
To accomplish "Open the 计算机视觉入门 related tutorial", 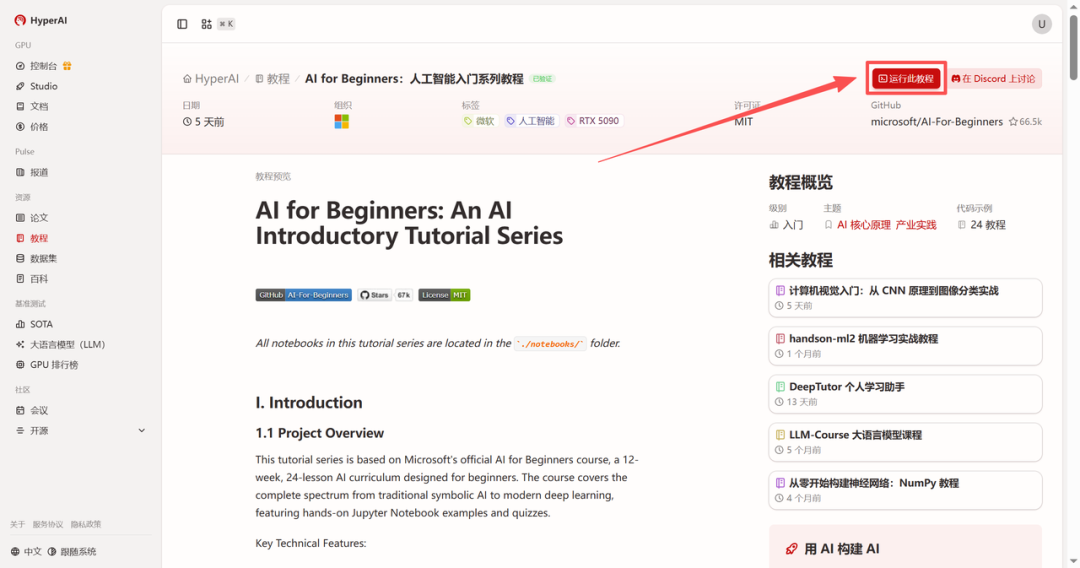I will click(x=905, y=297).
